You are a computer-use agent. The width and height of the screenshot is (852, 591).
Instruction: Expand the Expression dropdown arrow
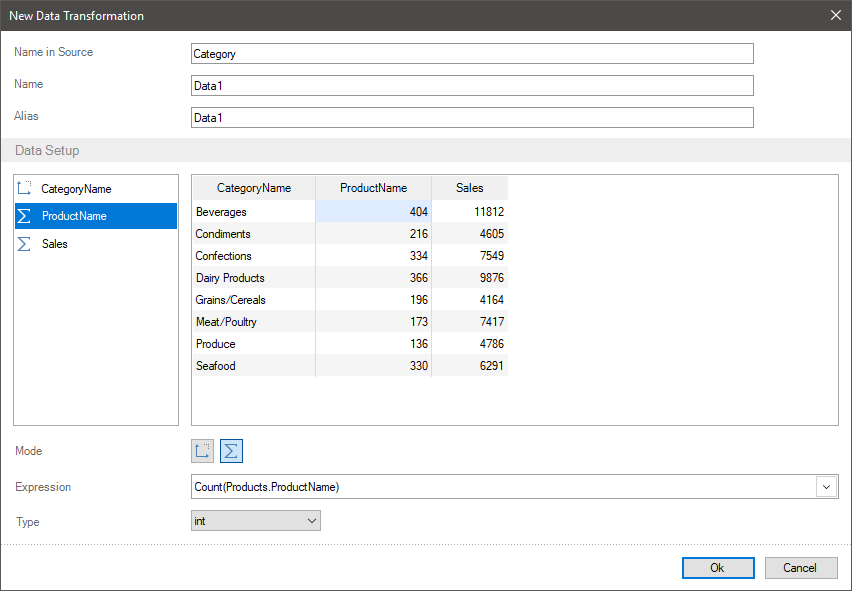[x=827, y=487]
